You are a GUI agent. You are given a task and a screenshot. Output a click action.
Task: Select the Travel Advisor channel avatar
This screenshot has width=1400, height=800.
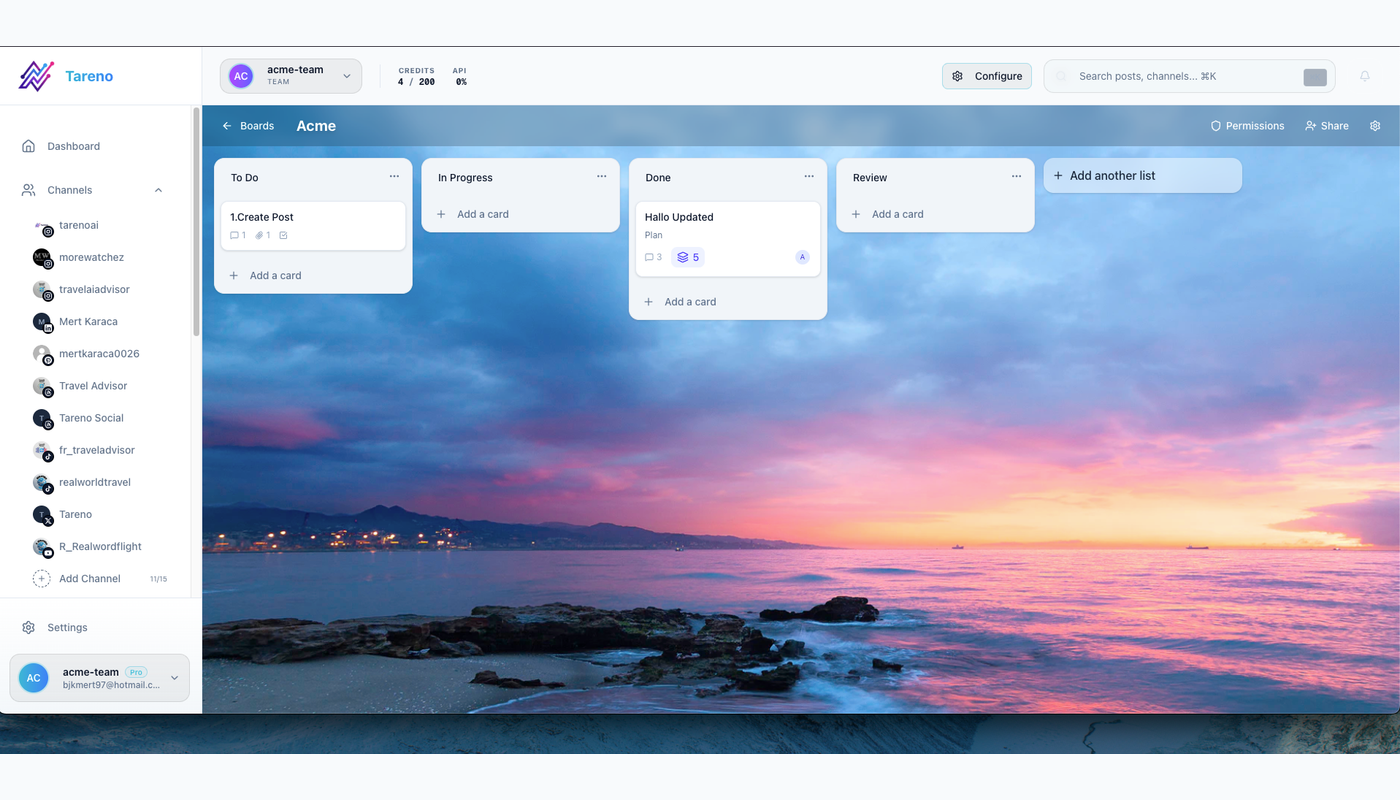coord(42,386)
